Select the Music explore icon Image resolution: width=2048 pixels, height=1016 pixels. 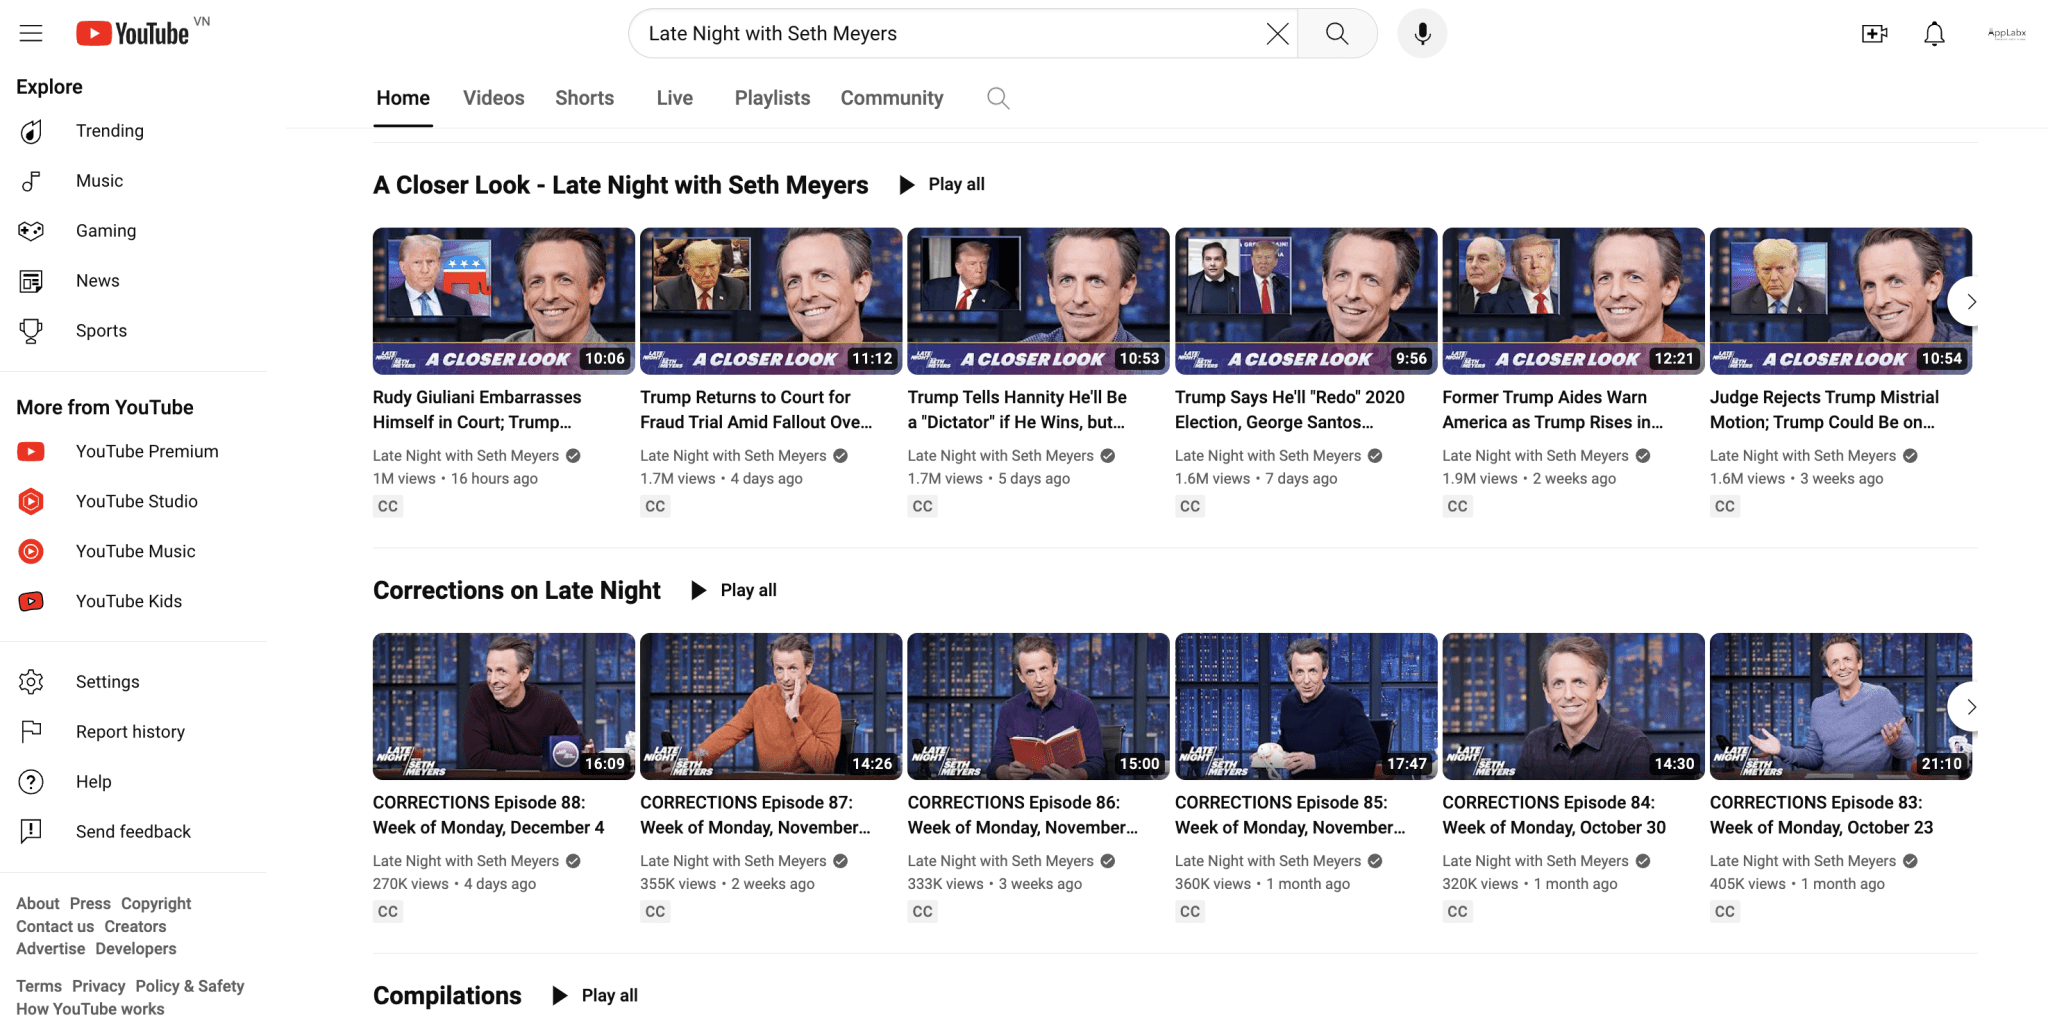pyautogui.click(x=32, y=180)
